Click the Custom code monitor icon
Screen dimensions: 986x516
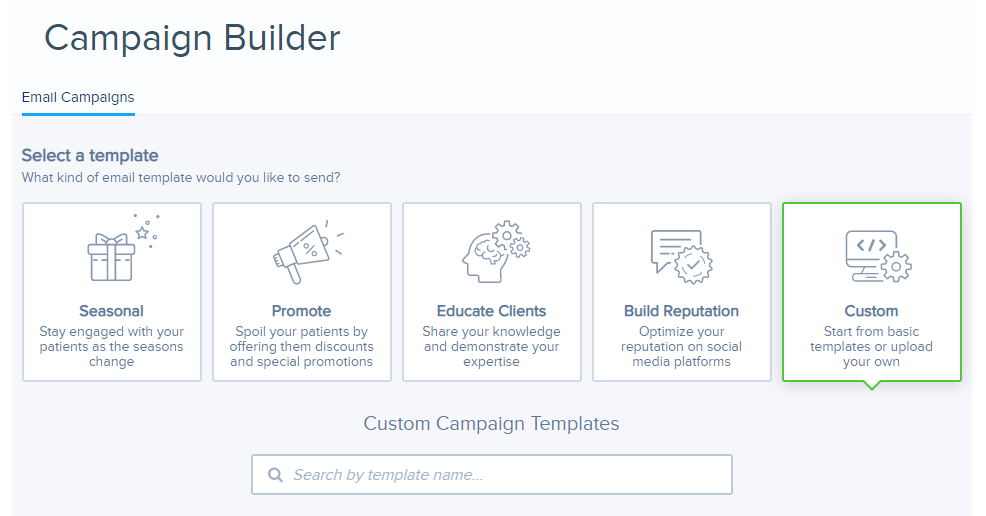pos(878,256)
